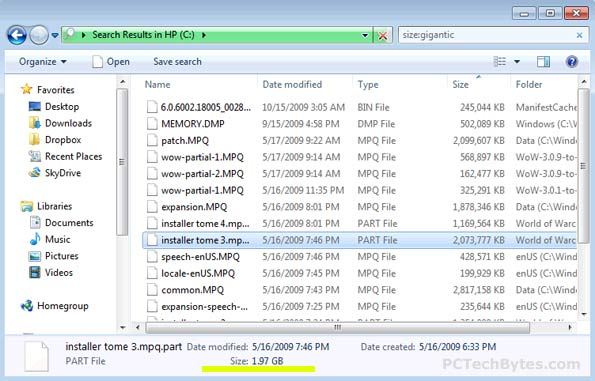Screen dimensions: 595x381
Task: Open the Organize menu
Action: 42,61
